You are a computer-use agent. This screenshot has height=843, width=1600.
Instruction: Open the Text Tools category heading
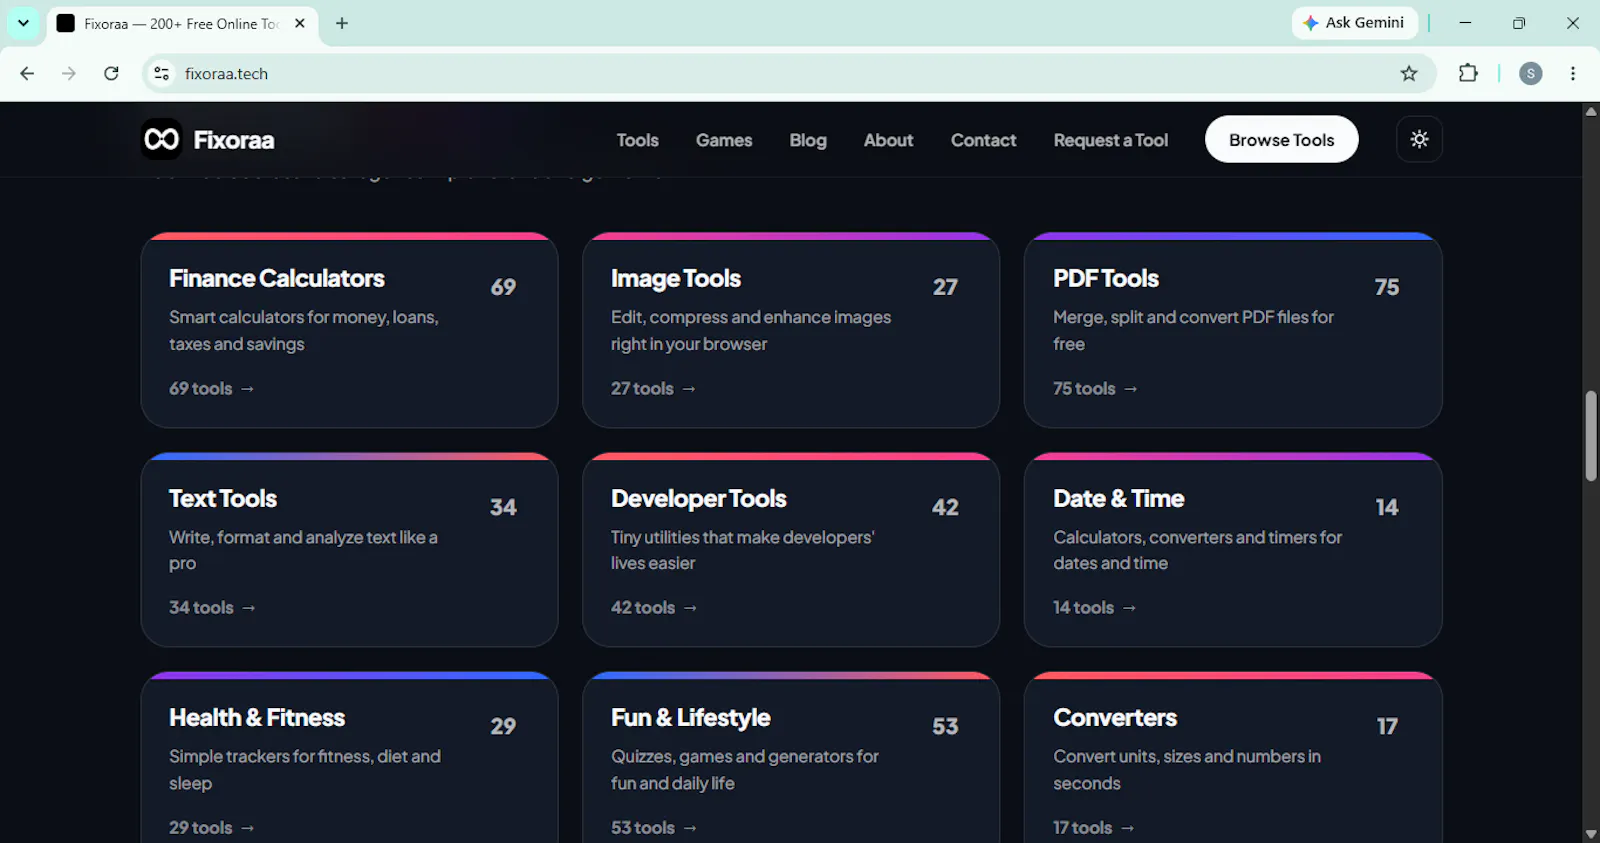223,498
